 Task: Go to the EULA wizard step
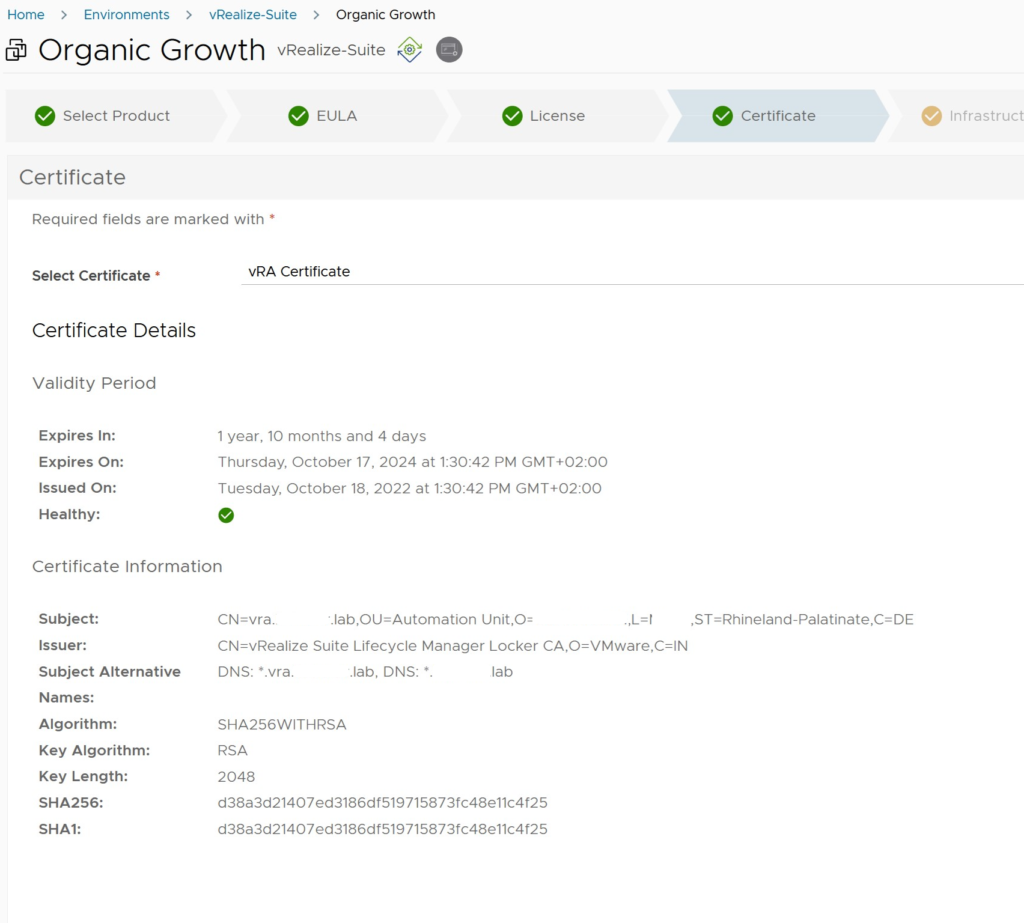336,116
